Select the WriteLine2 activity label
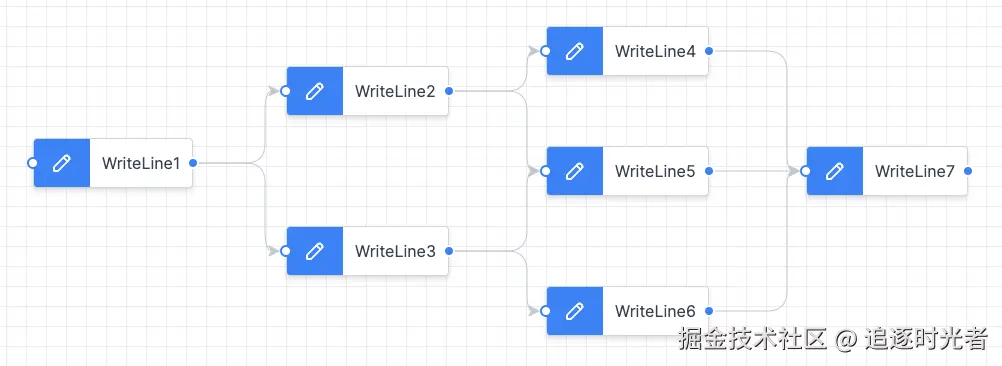The width and height of the screenshot is (1002, 366). (395, 91)
